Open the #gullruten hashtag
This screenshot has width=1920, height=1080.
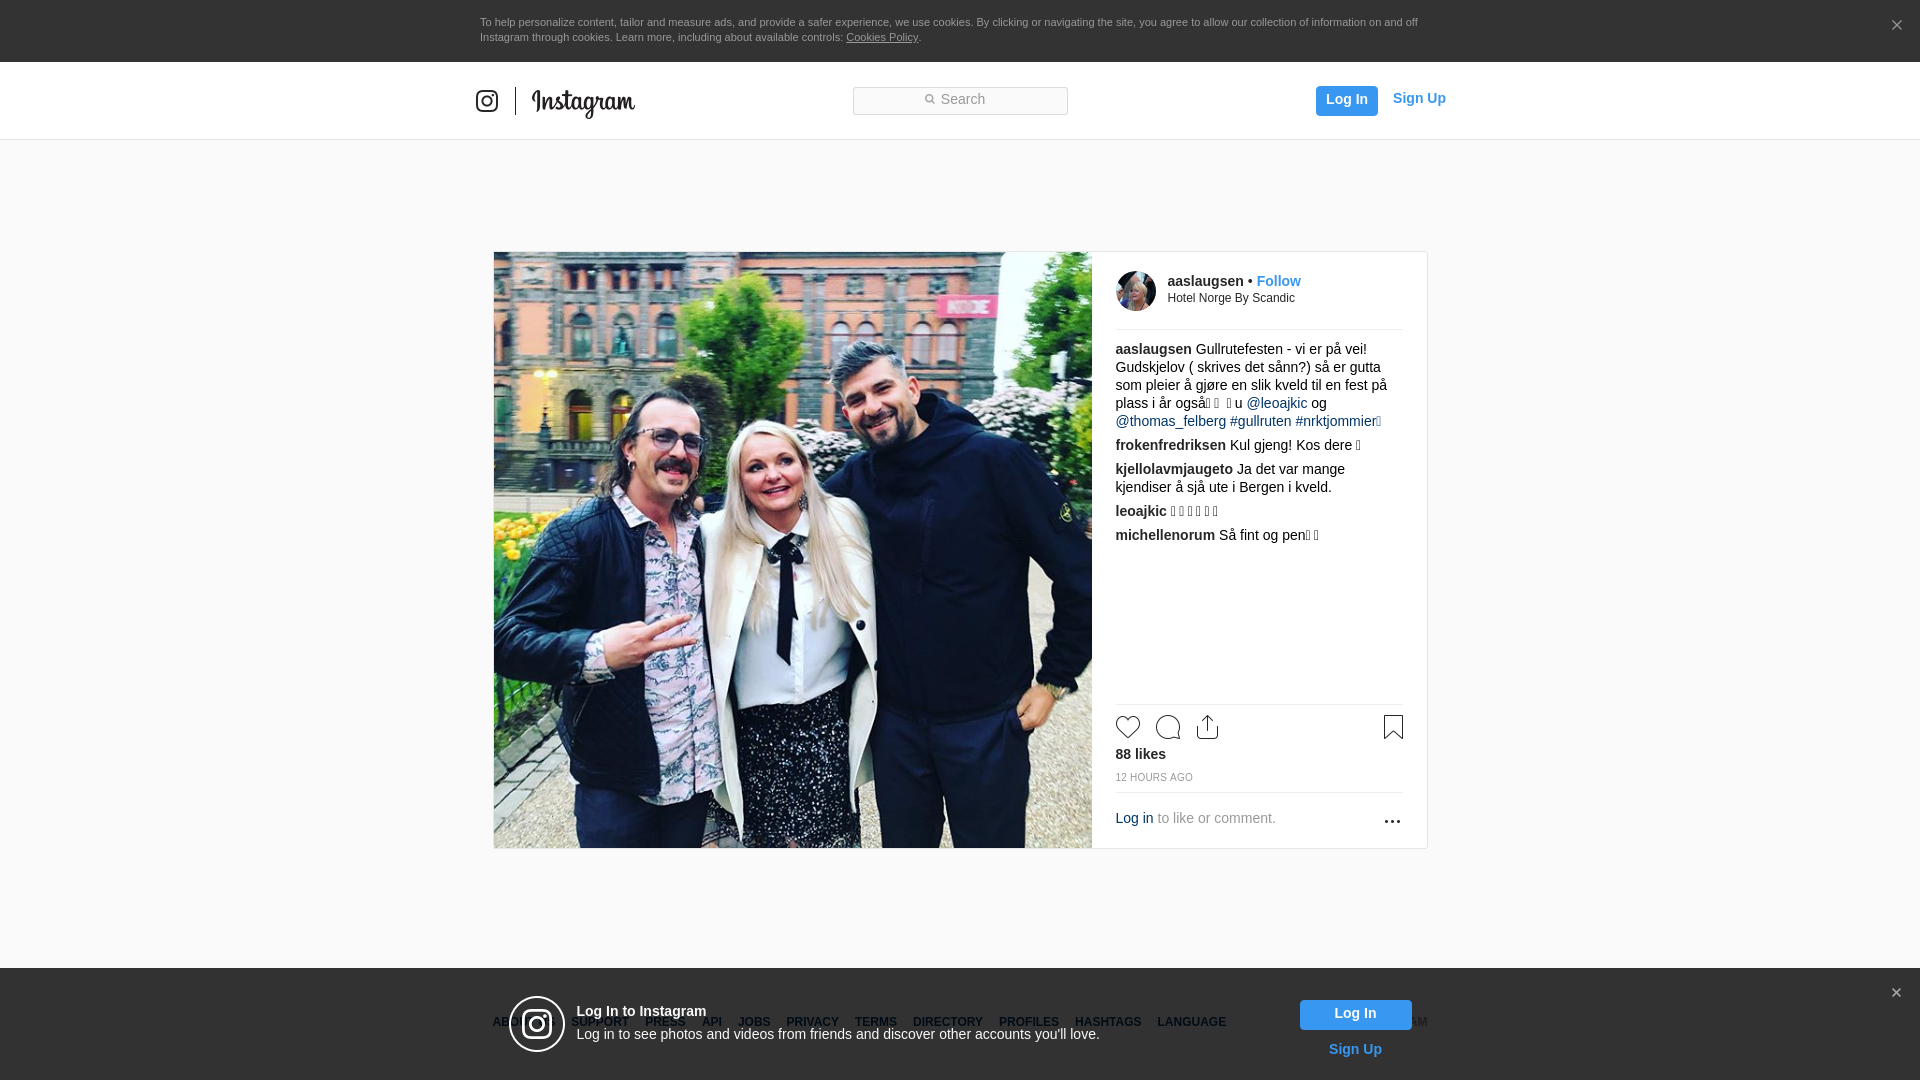coord(1260,421)
